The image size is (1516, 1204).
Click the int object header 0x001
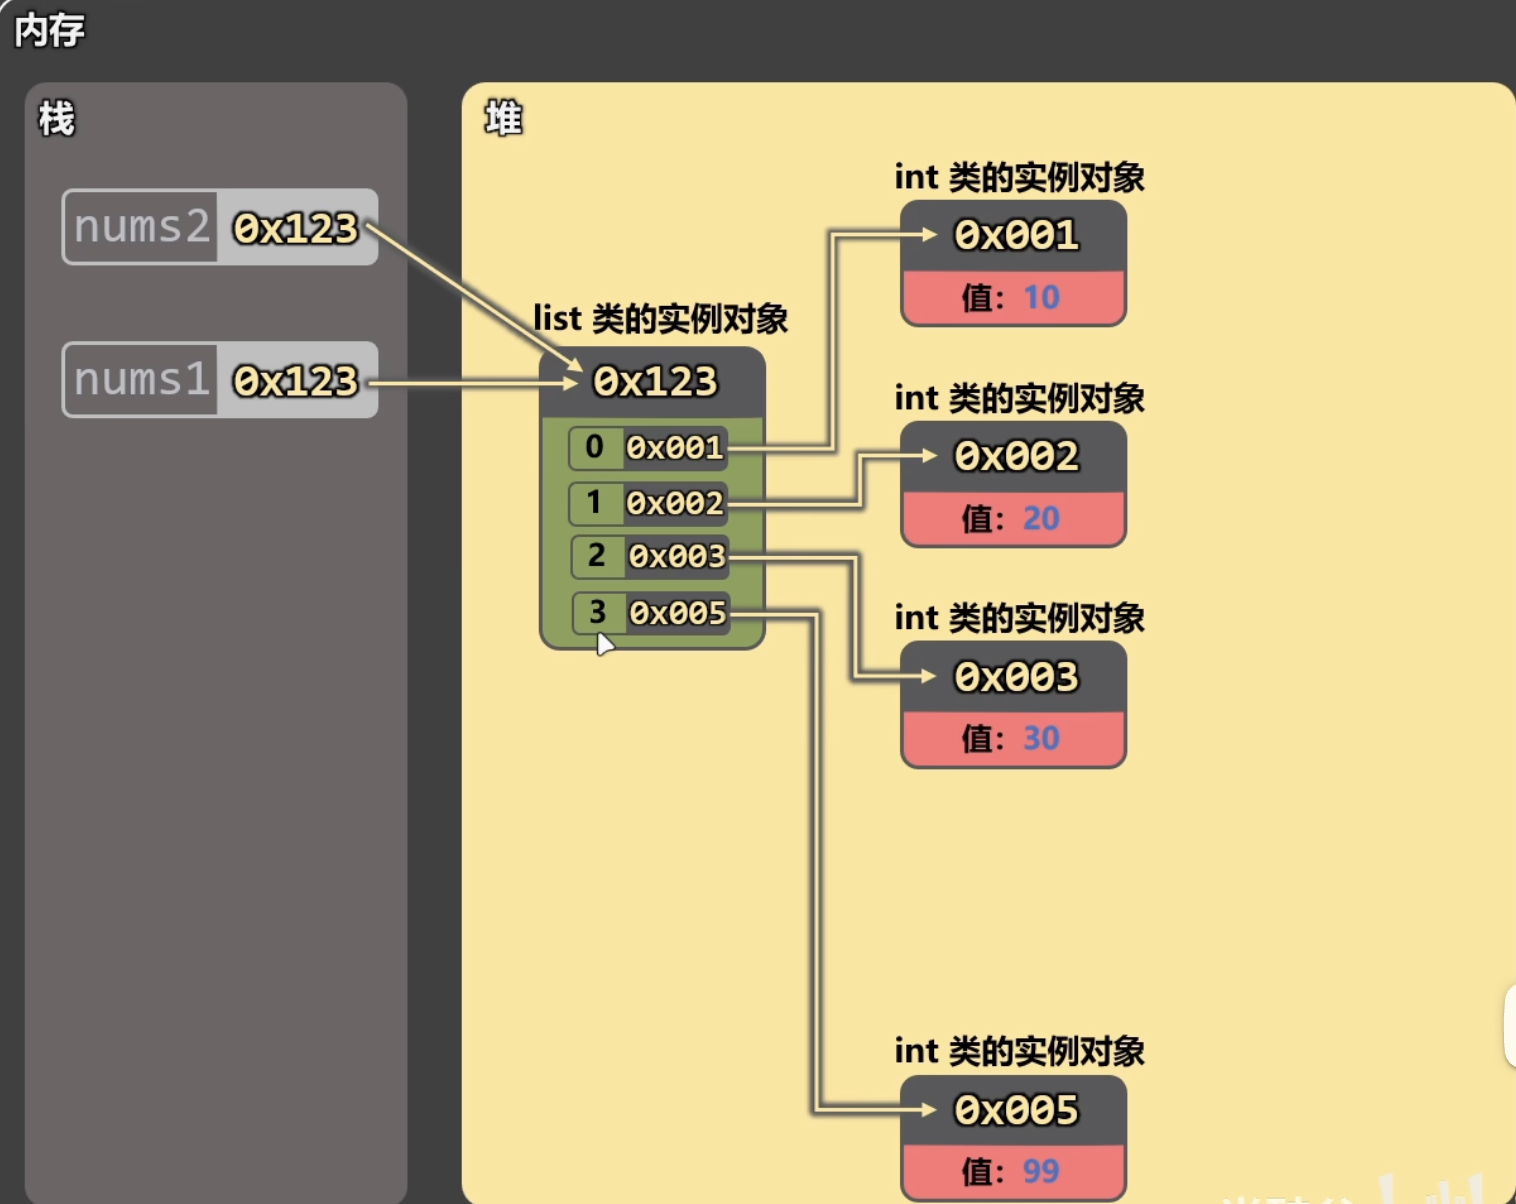(1015, 235)
